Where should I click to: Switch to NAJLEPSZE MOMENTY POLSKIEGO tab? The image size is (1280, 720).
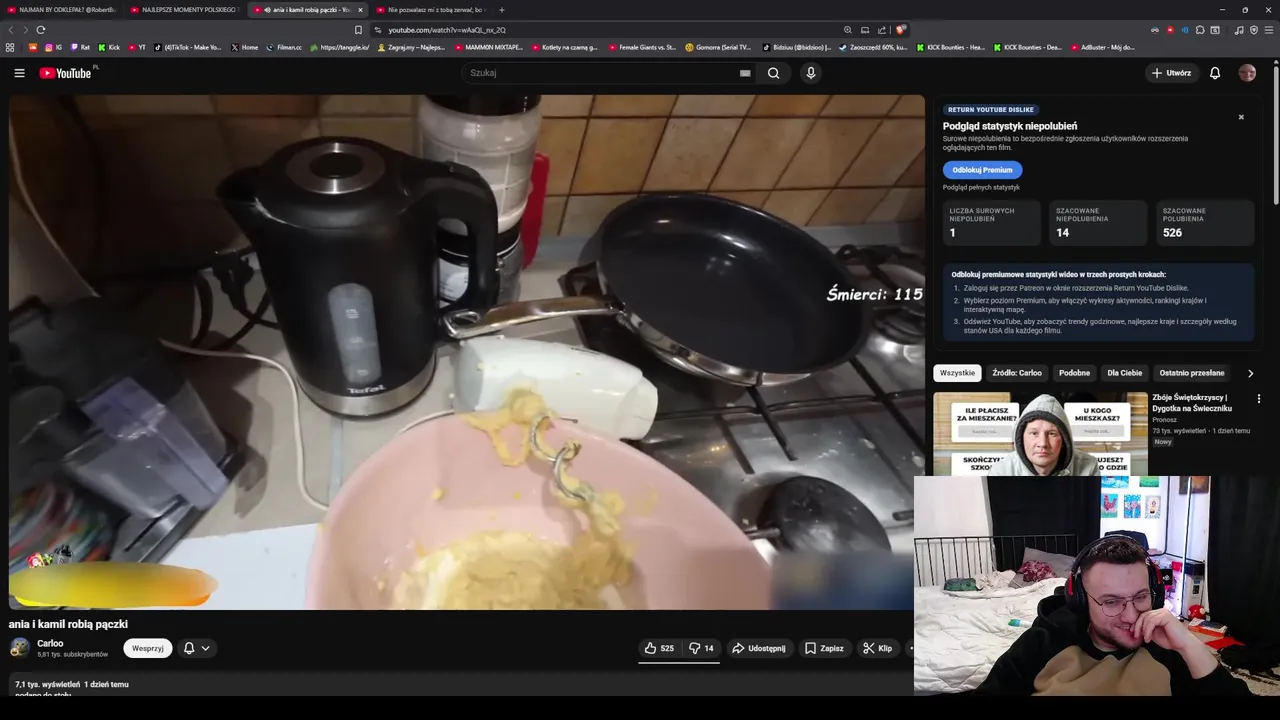click(x=184, y=10)
